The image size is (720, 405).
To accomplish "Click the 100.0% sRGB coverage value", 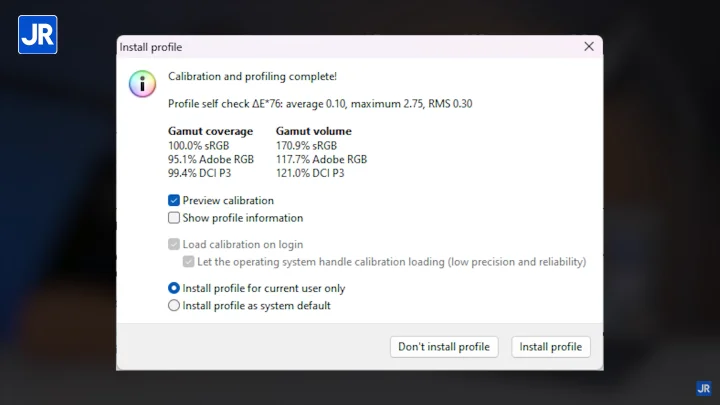I will (x=201, y=145).
